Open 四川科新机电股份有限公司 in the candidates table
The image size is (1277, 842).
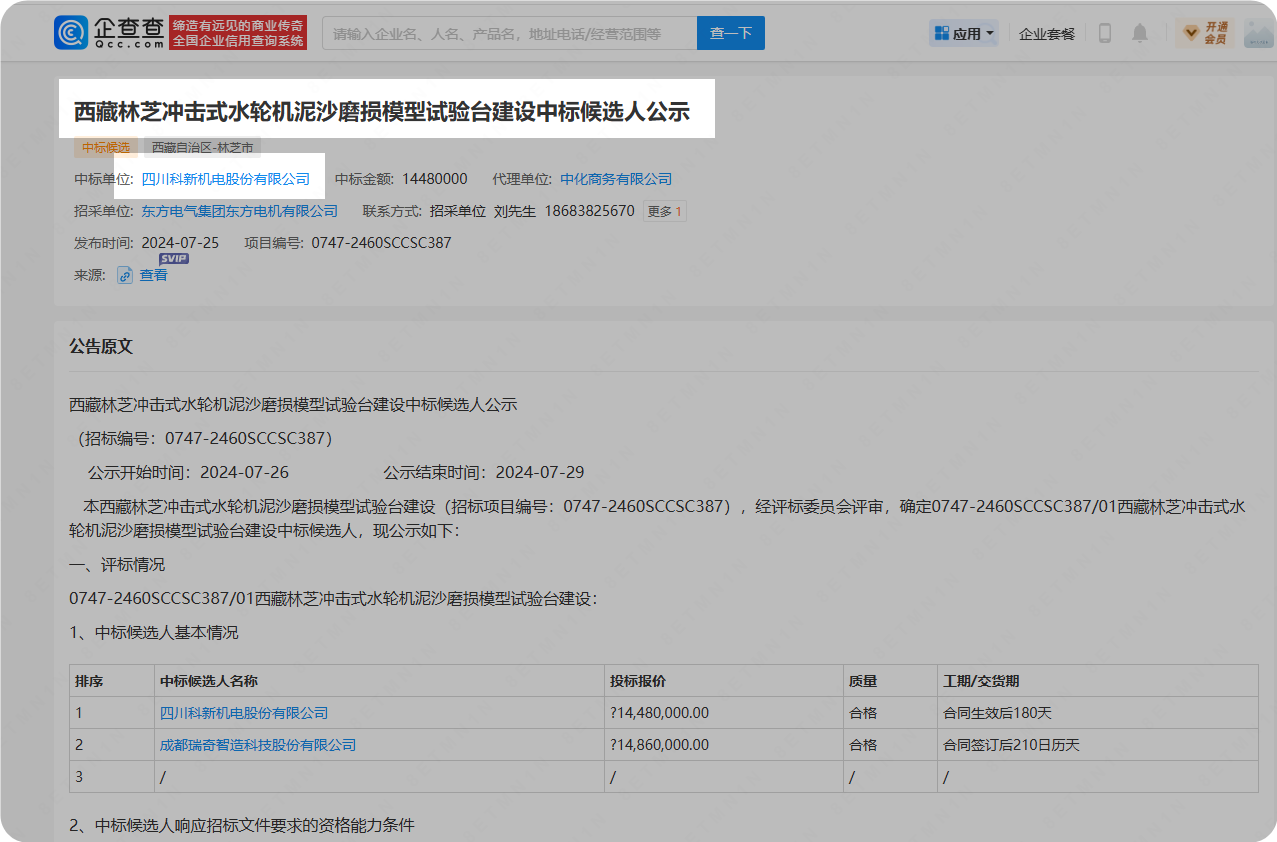tap(244, 713)
